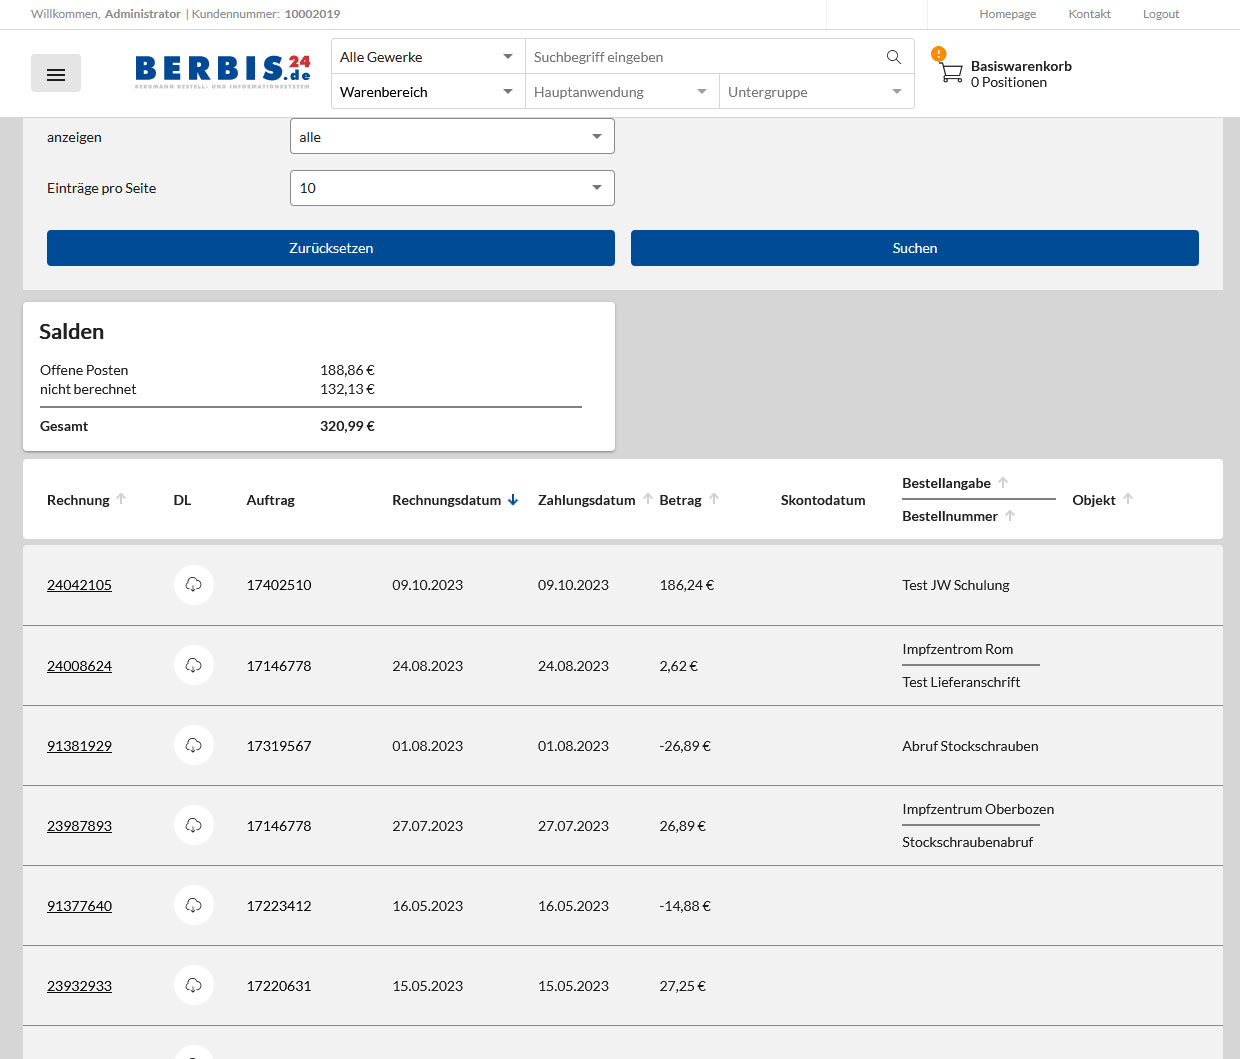The width and height of the screenshot is (1240, 1059).
Task: Go to Homepage link
Action: [1007, 14]
